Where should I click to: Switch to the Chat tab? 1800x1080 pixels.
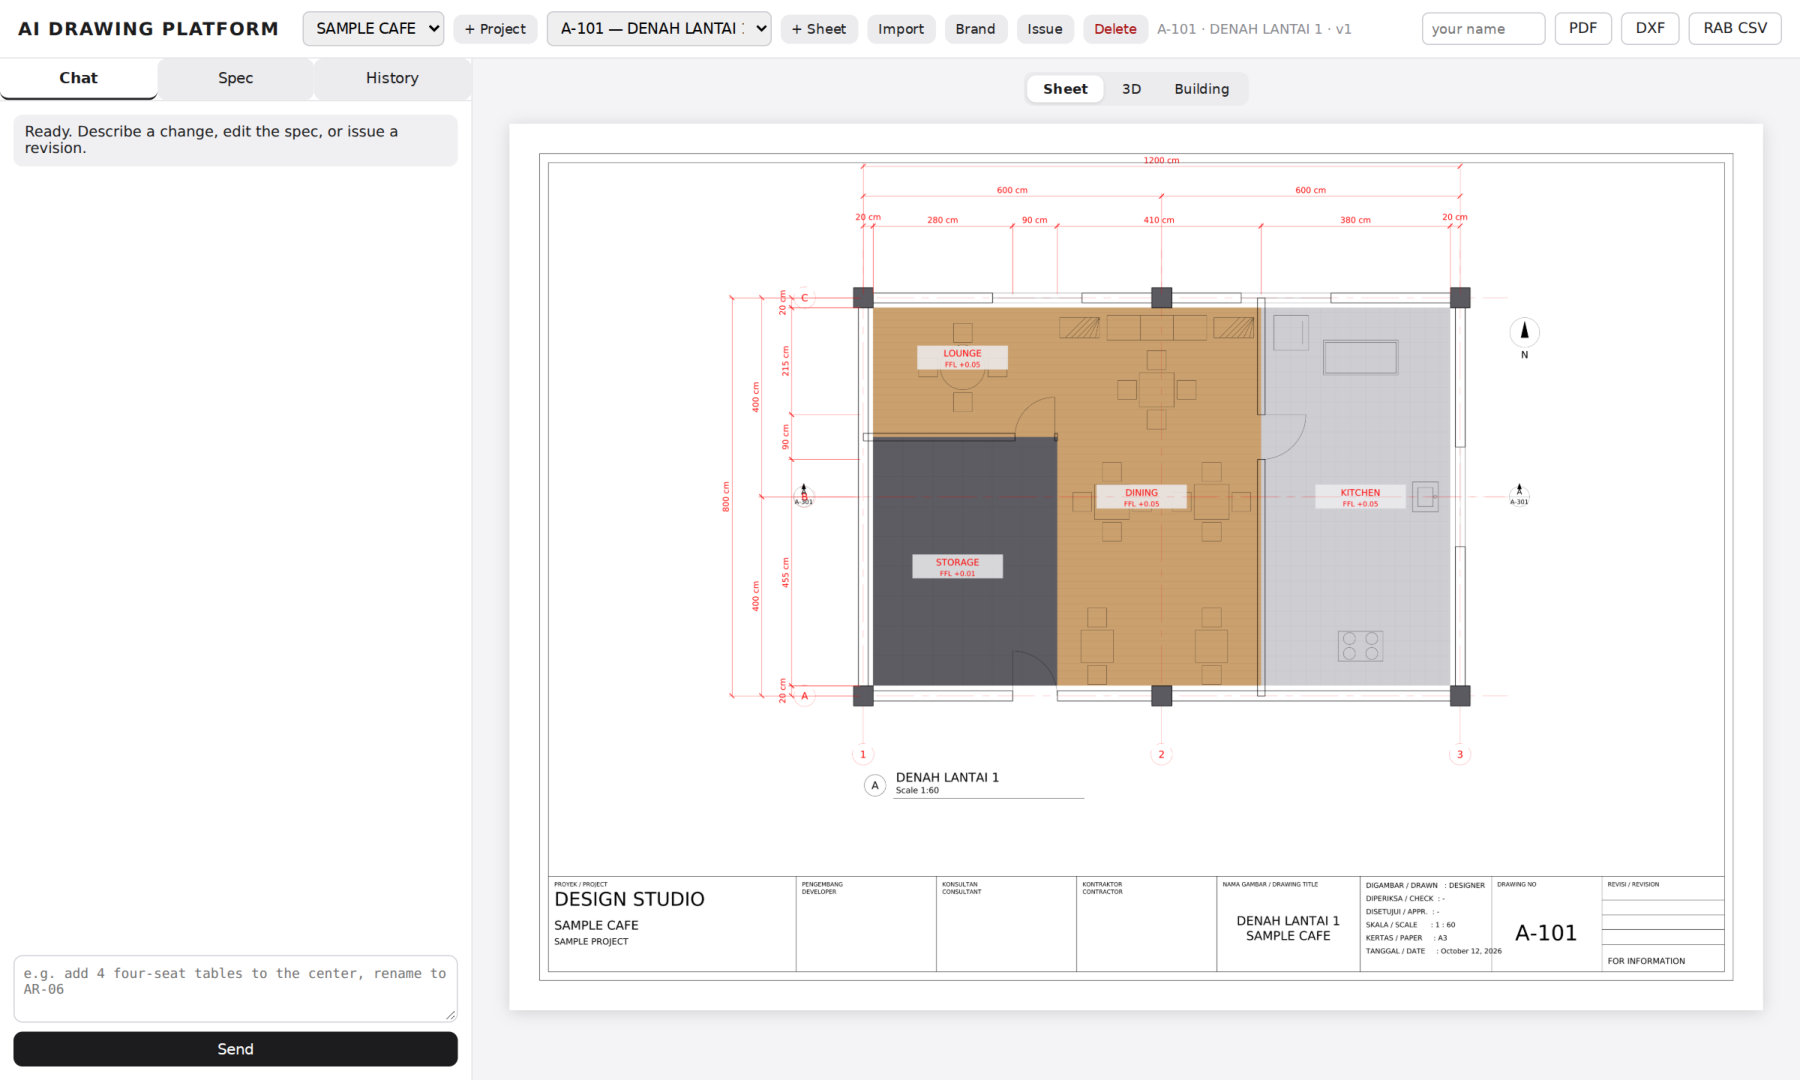[79, 78]
